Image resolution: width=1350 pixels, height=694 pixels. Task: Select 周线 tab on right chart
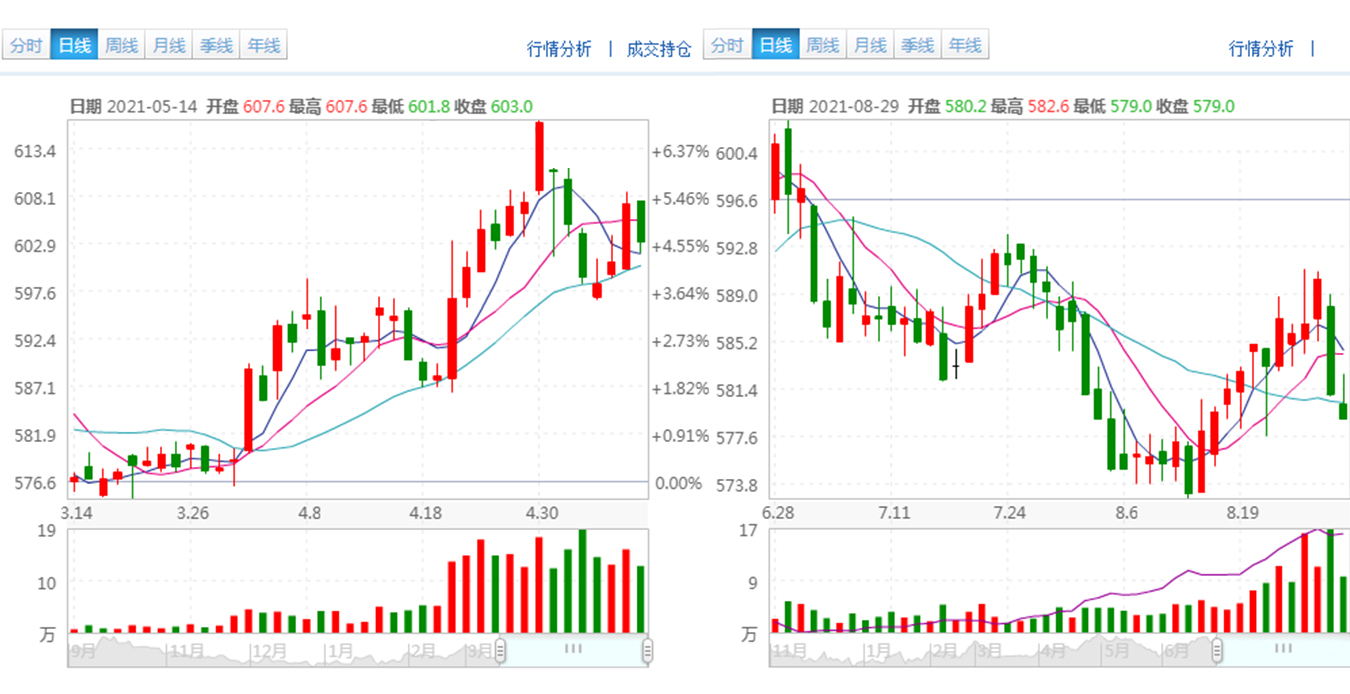click(x=823, y=46)
